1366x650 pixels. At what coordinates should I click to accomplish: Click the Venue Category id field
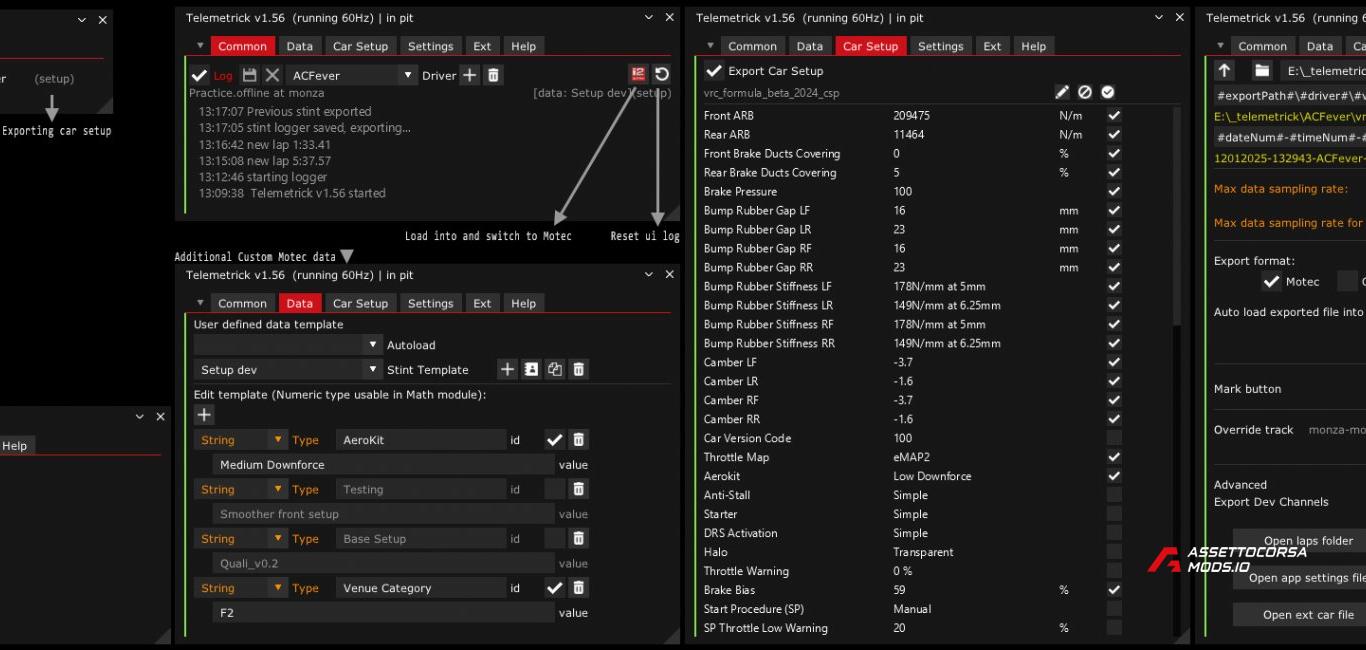[421, 588]
